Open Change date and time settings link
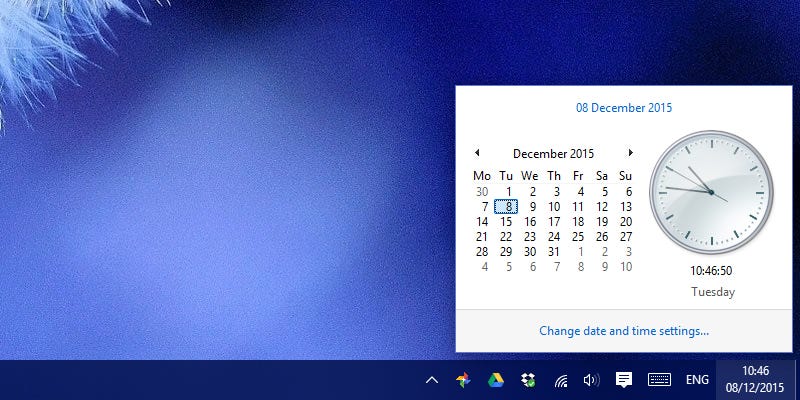Screen dimensions: 800x400 [x=624, y=331]
